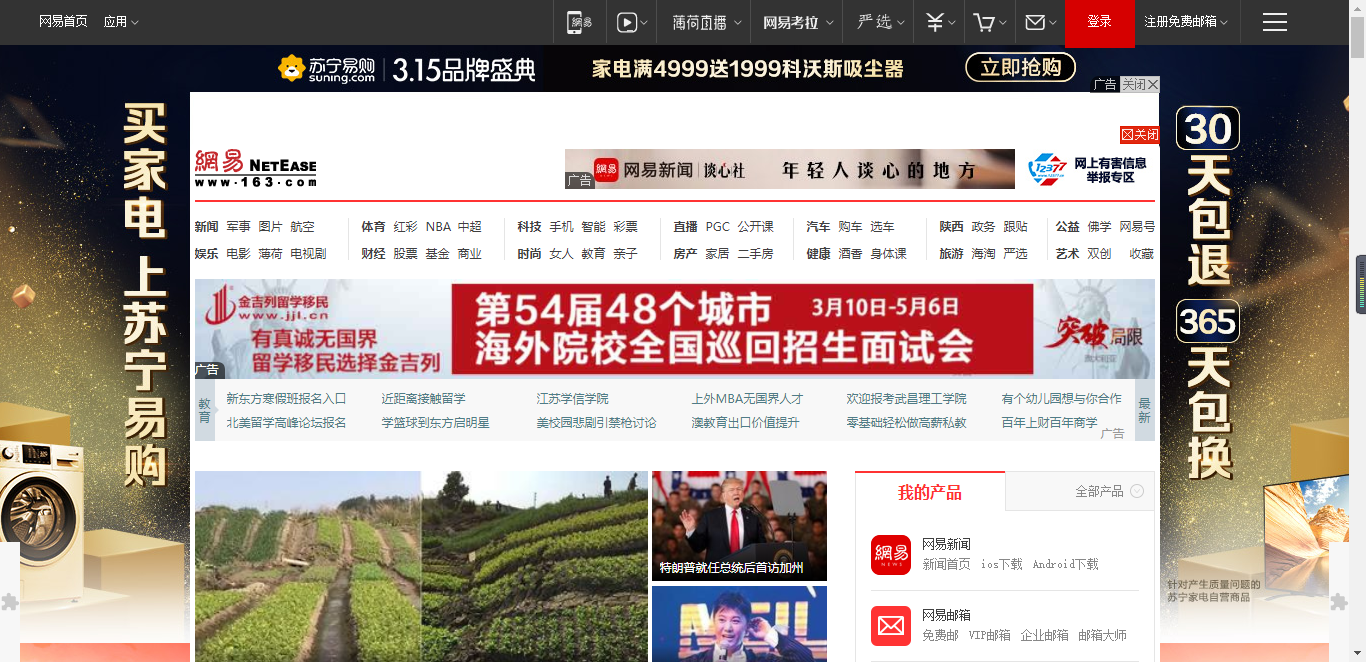Open the video play icon menu
Screen dimensions: 1366x662
coord(632,22)
